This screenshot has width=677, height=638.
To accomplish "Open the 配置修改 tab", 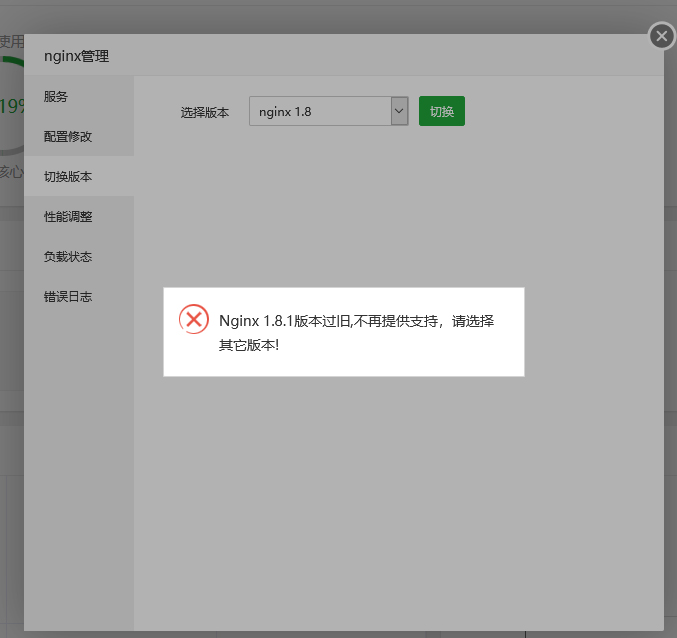I will tap(79, 136).
